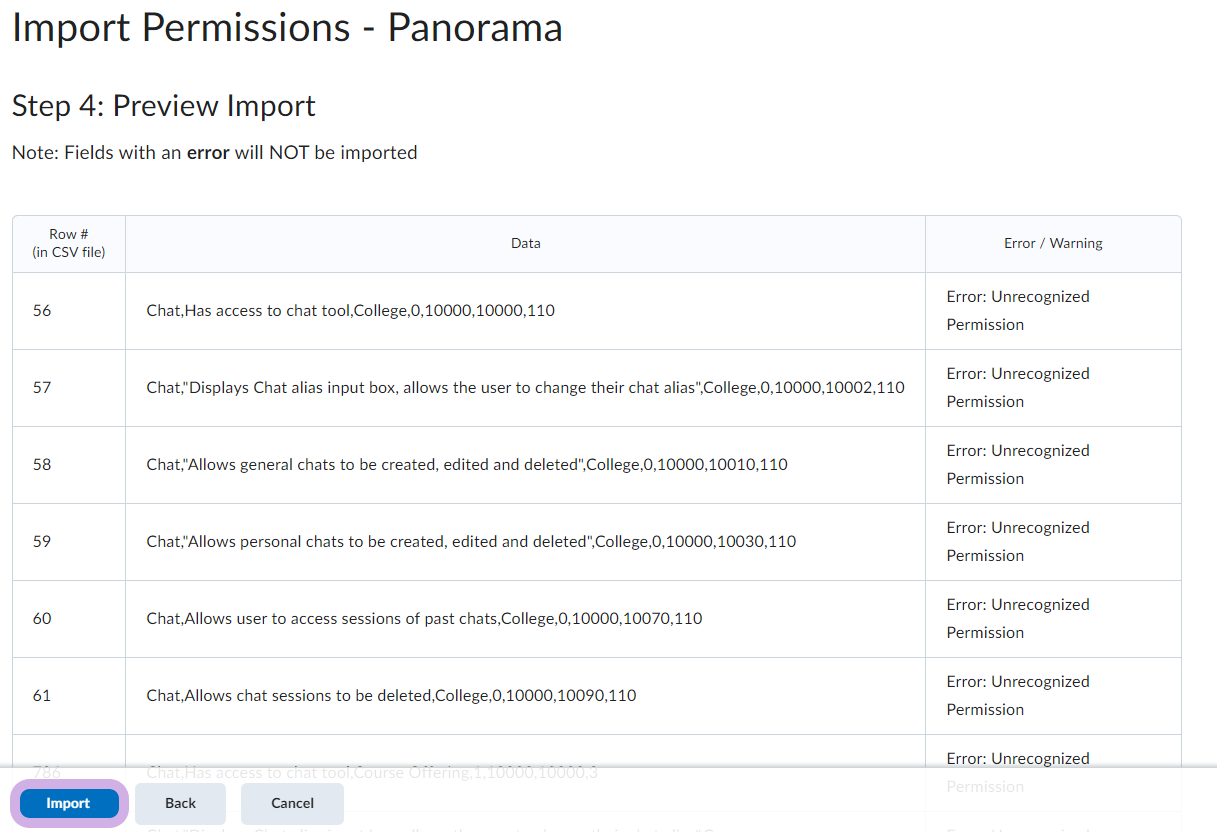Click the Data column header
The width and height of the screenshot is (1217, 832).
525,244
